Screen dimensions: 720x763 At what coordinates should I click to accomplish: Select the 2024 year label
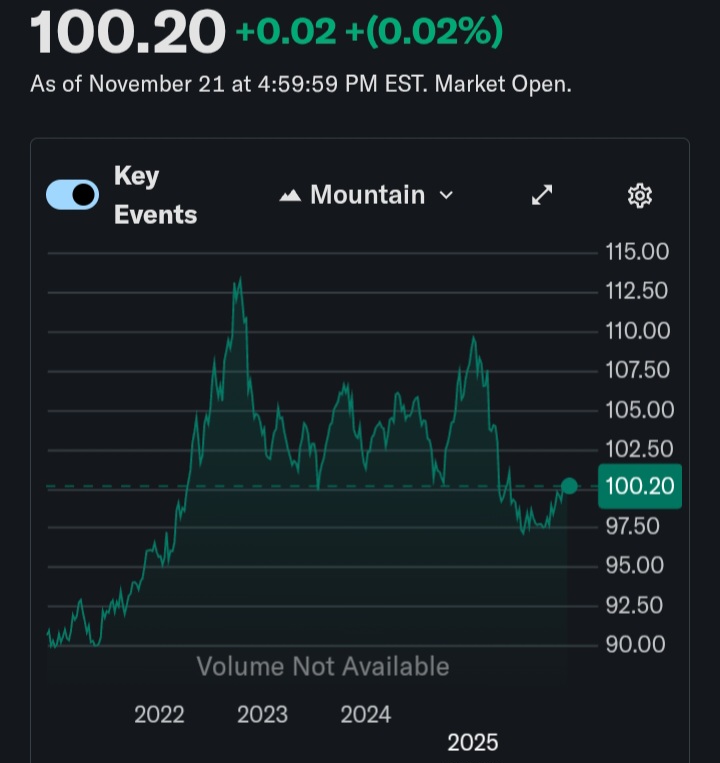[365, 714]
